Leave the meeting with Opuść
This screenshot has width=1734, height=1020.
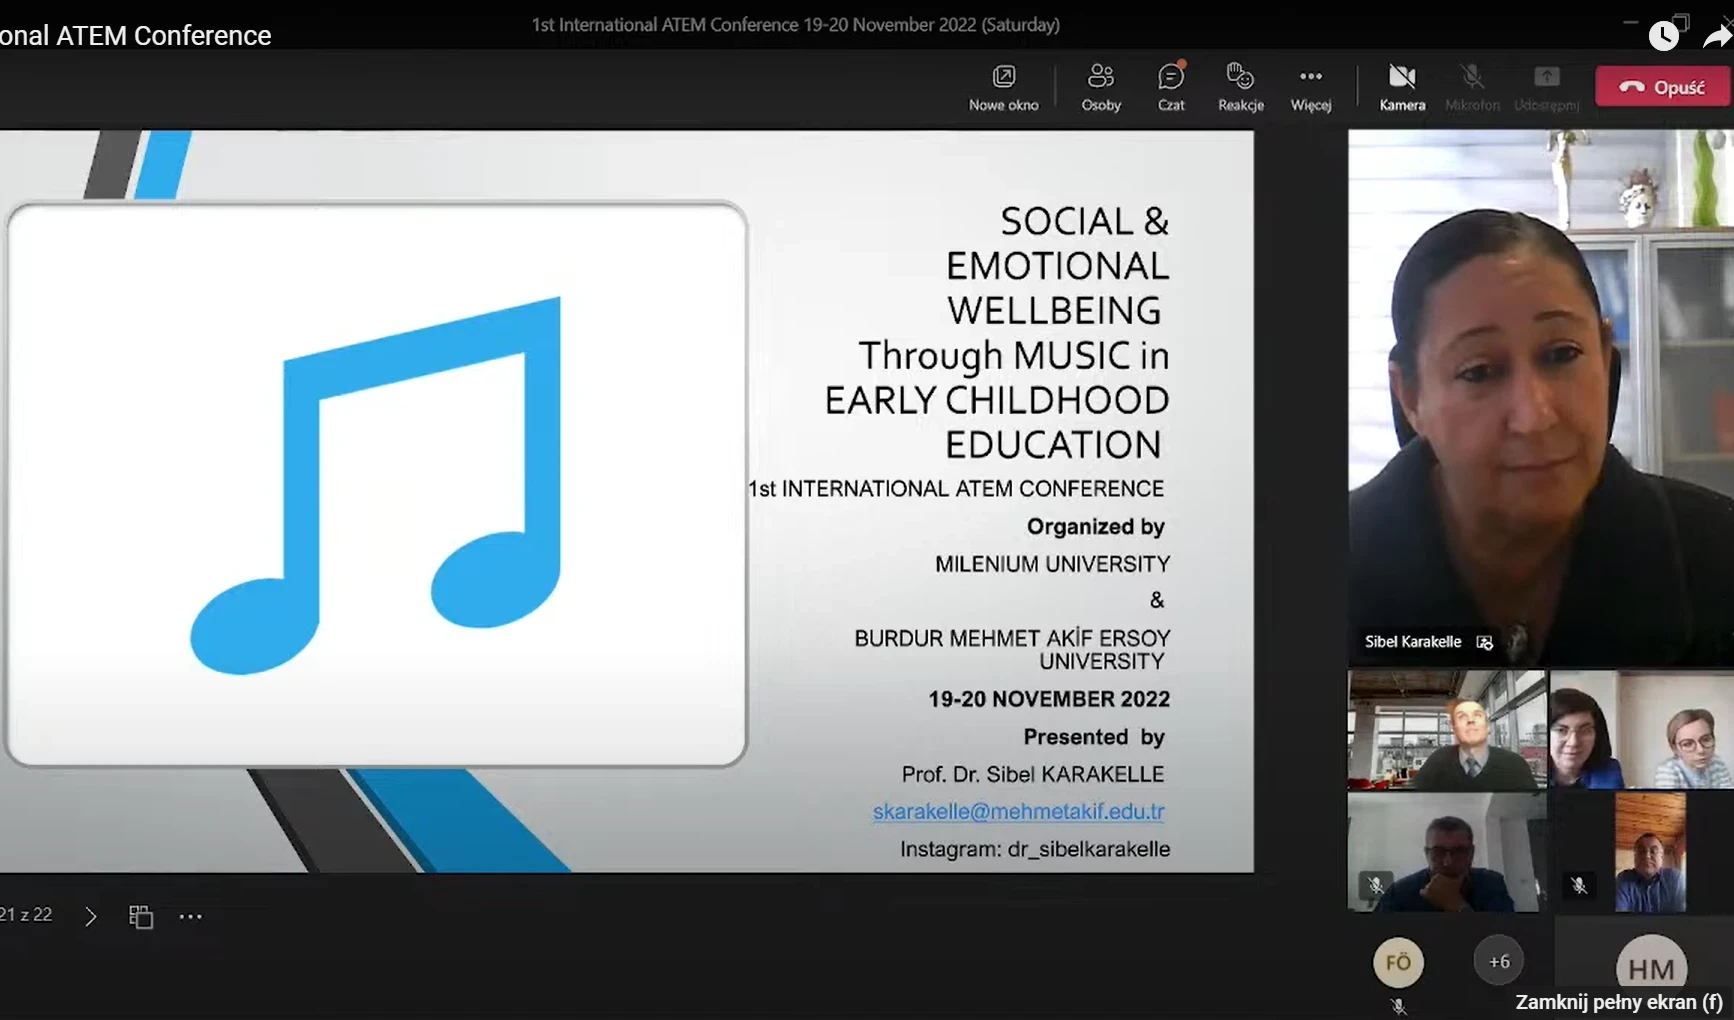[1662, 87]
